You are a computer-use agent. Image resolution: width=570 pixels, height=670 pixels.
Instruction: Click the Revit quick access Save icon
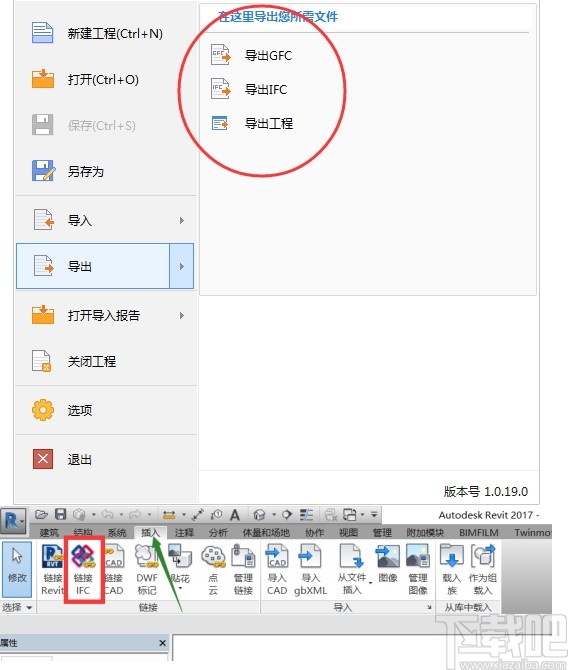tap(61, 514)
